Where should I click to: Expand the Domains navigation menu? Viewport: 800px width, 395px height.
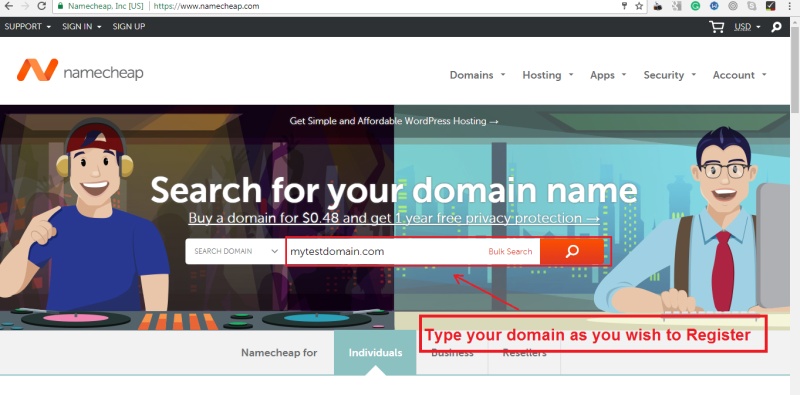478,75
